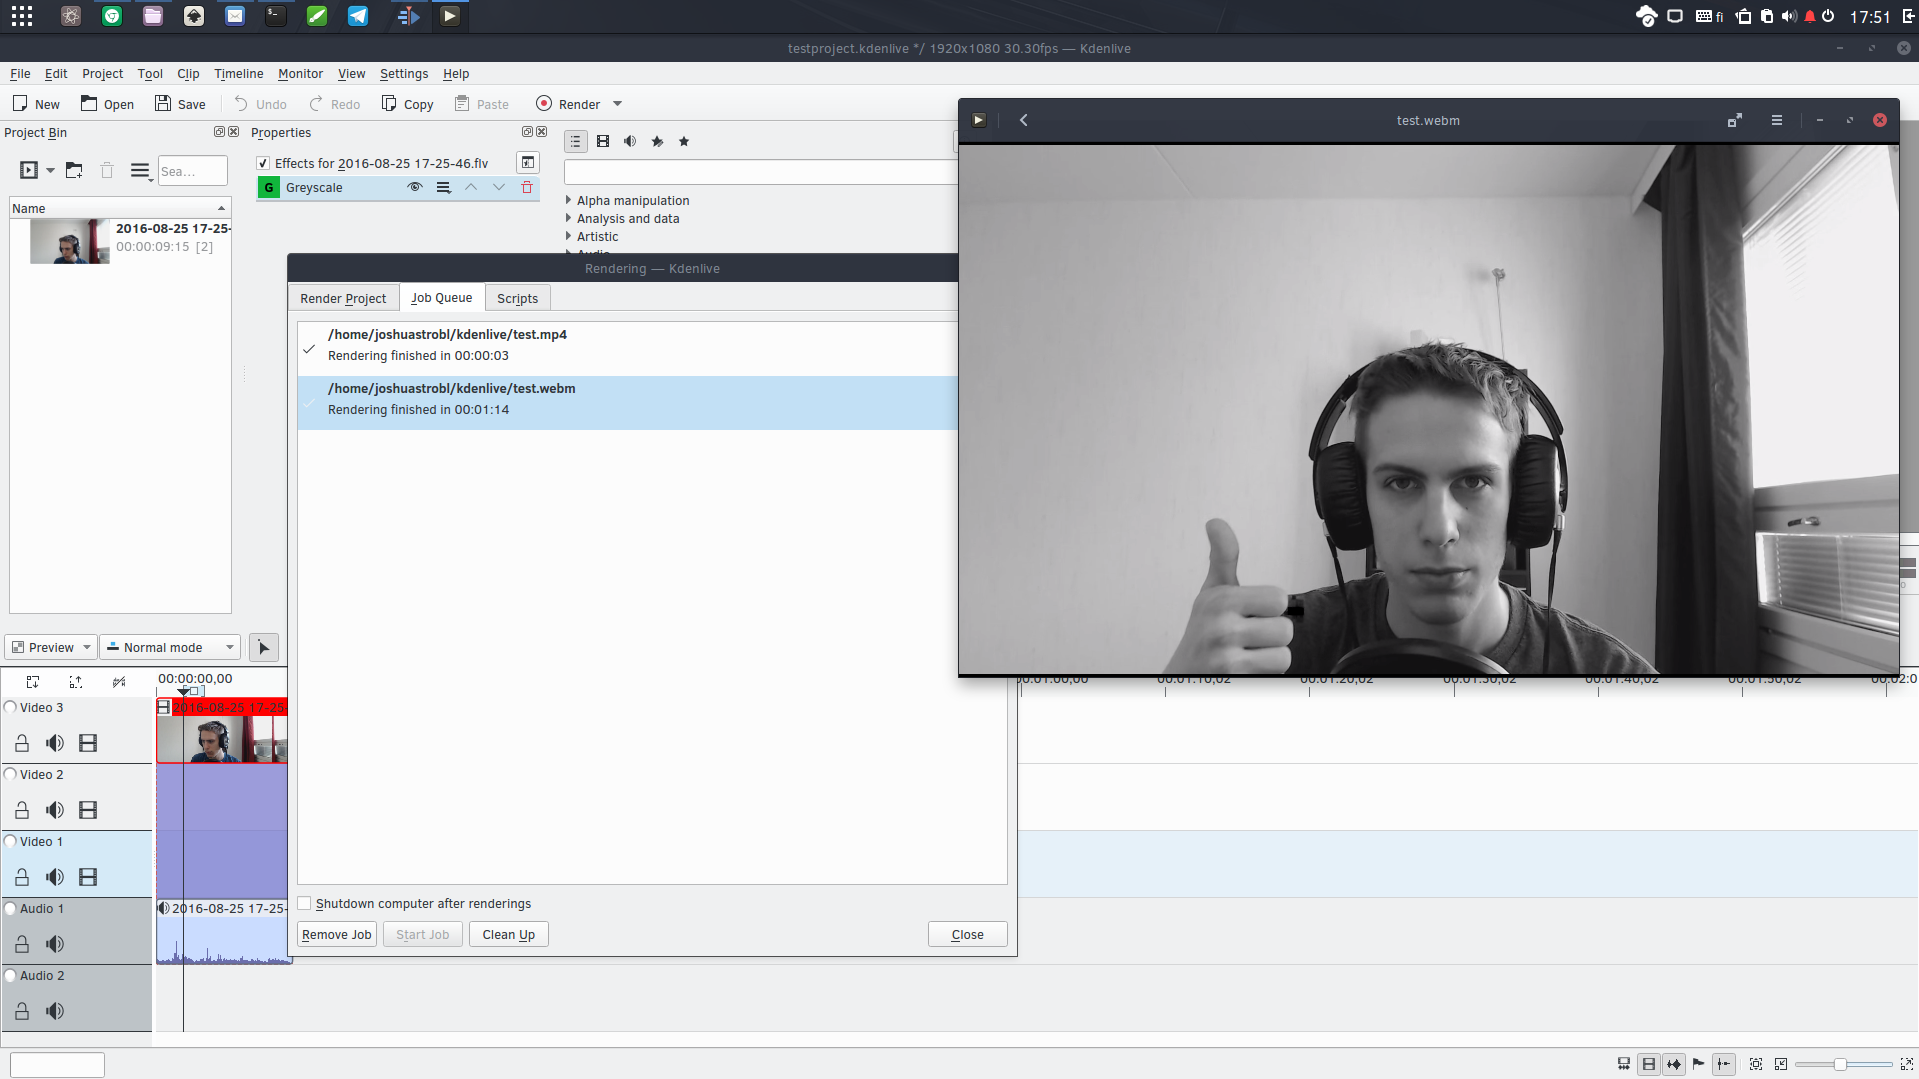Show the favorite effects star icon
Image resolution: width=1919 pixels, height=1079 pixels.
684,142
